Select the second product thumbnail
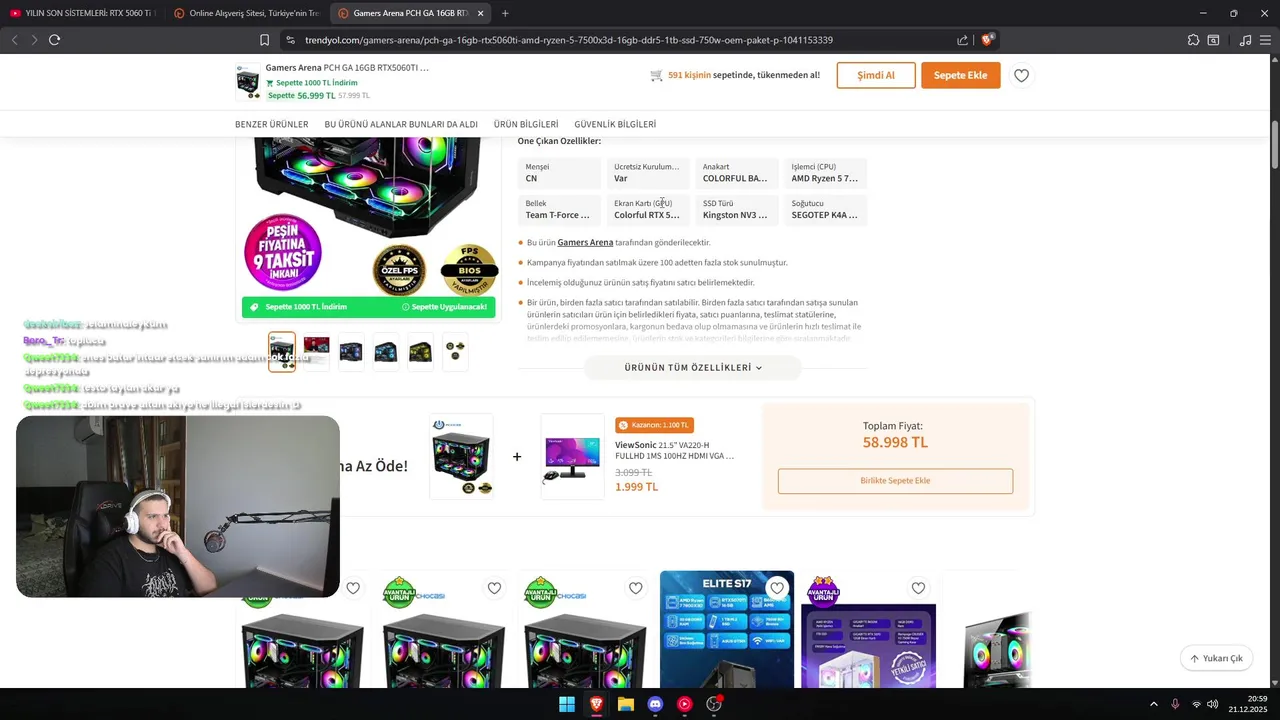 click(x=316, y=352)
